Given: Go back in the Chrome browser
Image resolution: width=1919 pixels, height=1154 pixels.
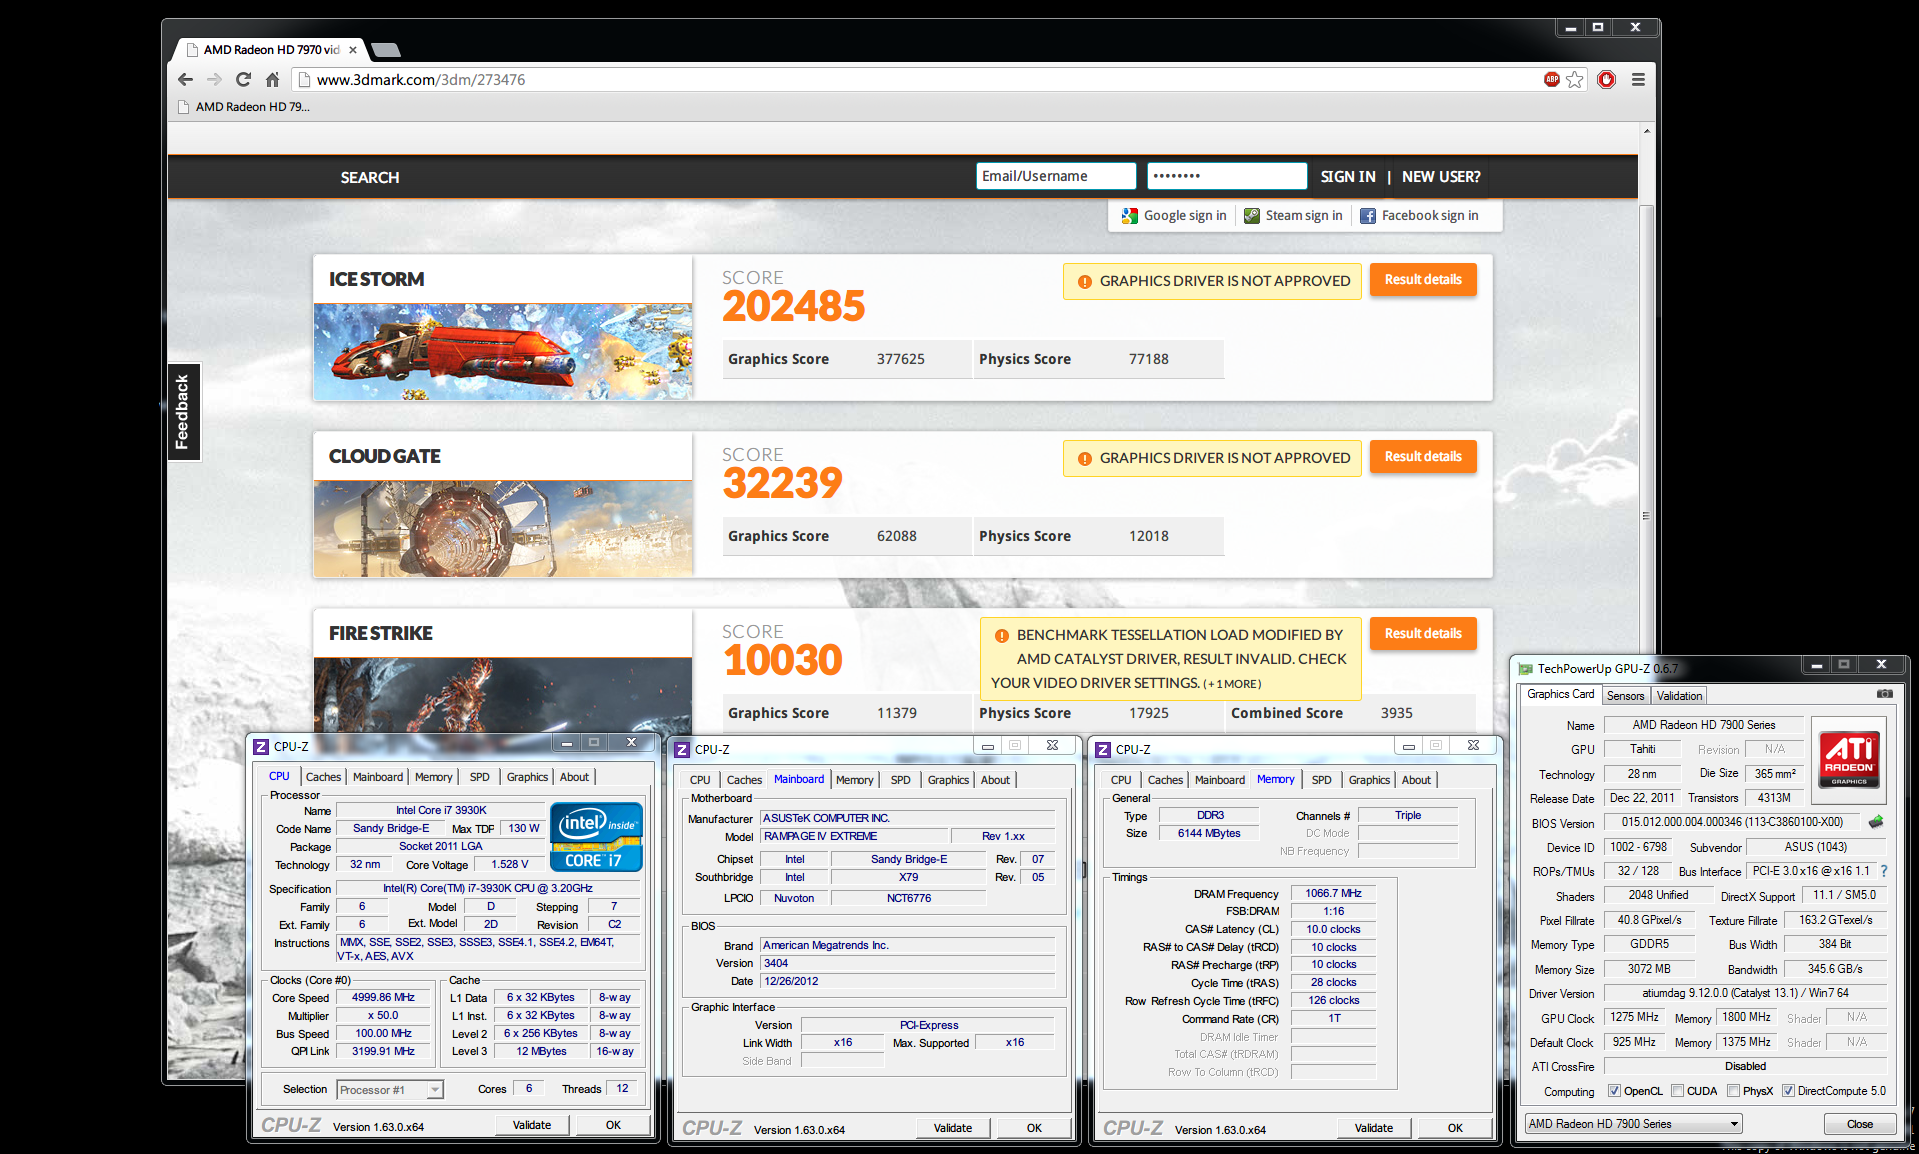Looking at the screenshot, I should point(185,80).
